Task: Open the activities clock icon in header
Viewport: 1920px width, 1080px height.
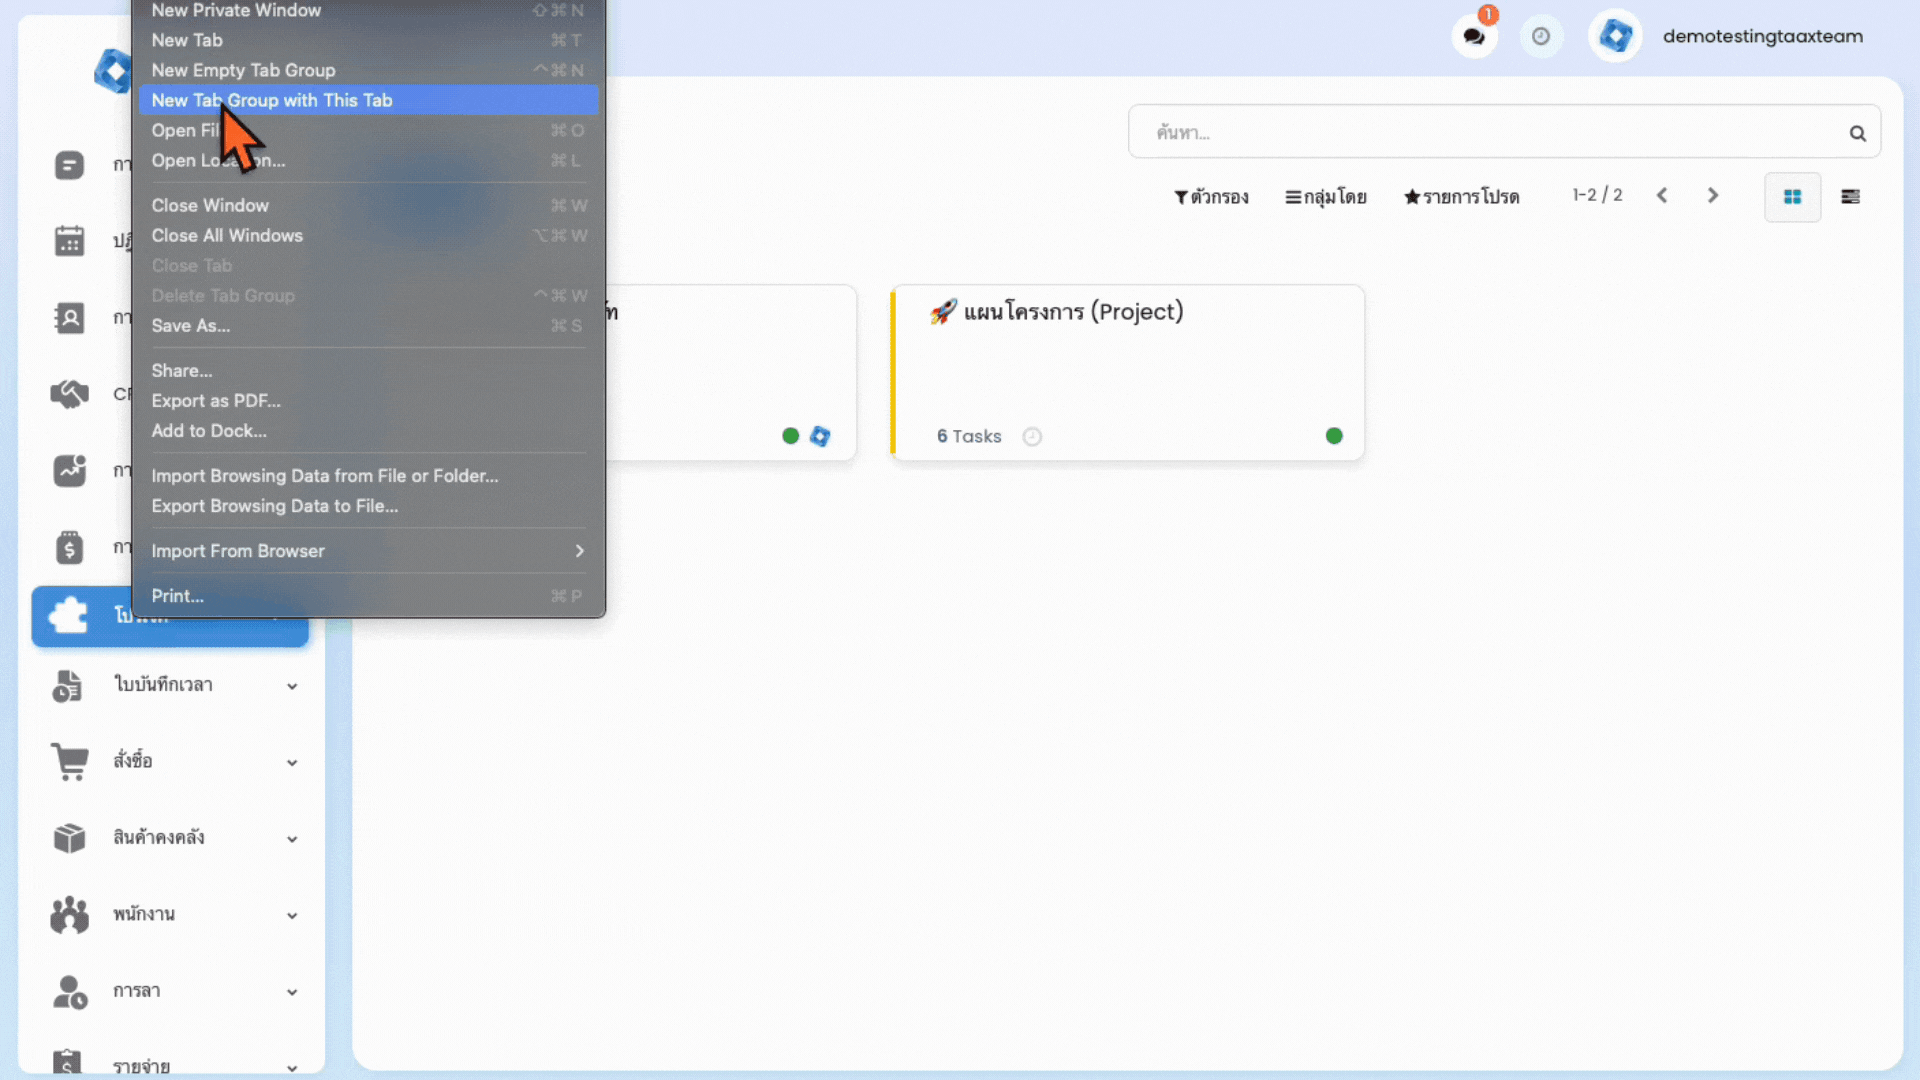Action: tap(1541, 36)
